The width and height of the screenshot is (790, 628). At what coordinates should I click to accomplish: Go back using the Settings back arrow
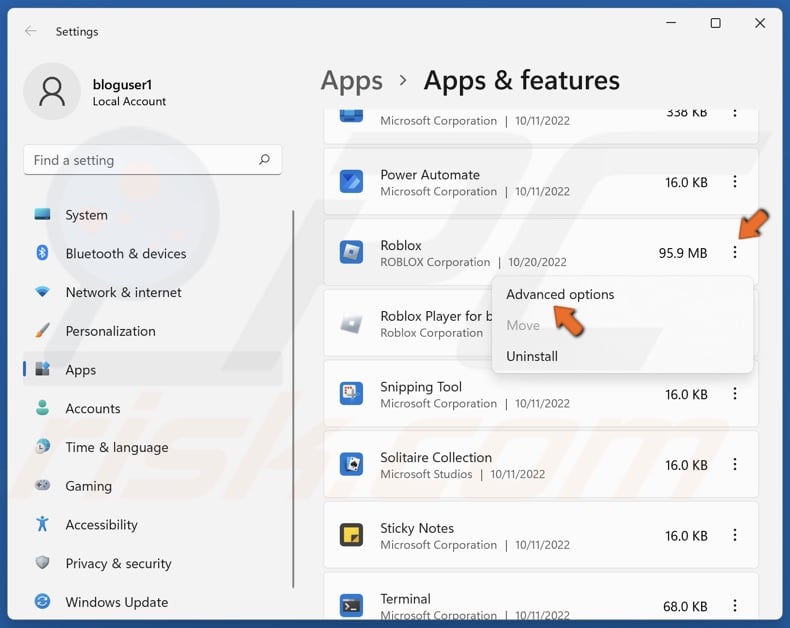pyautogui.click(x=31, y=31)
